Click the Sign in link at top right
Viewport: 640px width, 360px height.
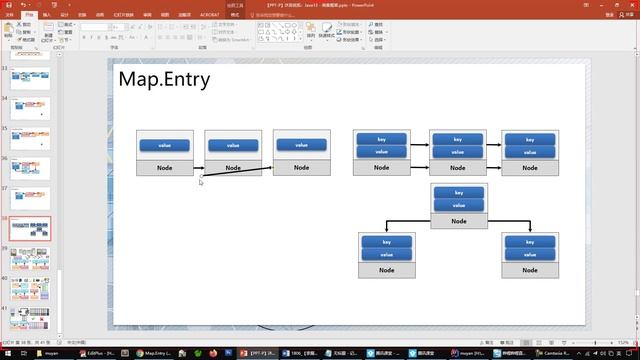[609, 15]
